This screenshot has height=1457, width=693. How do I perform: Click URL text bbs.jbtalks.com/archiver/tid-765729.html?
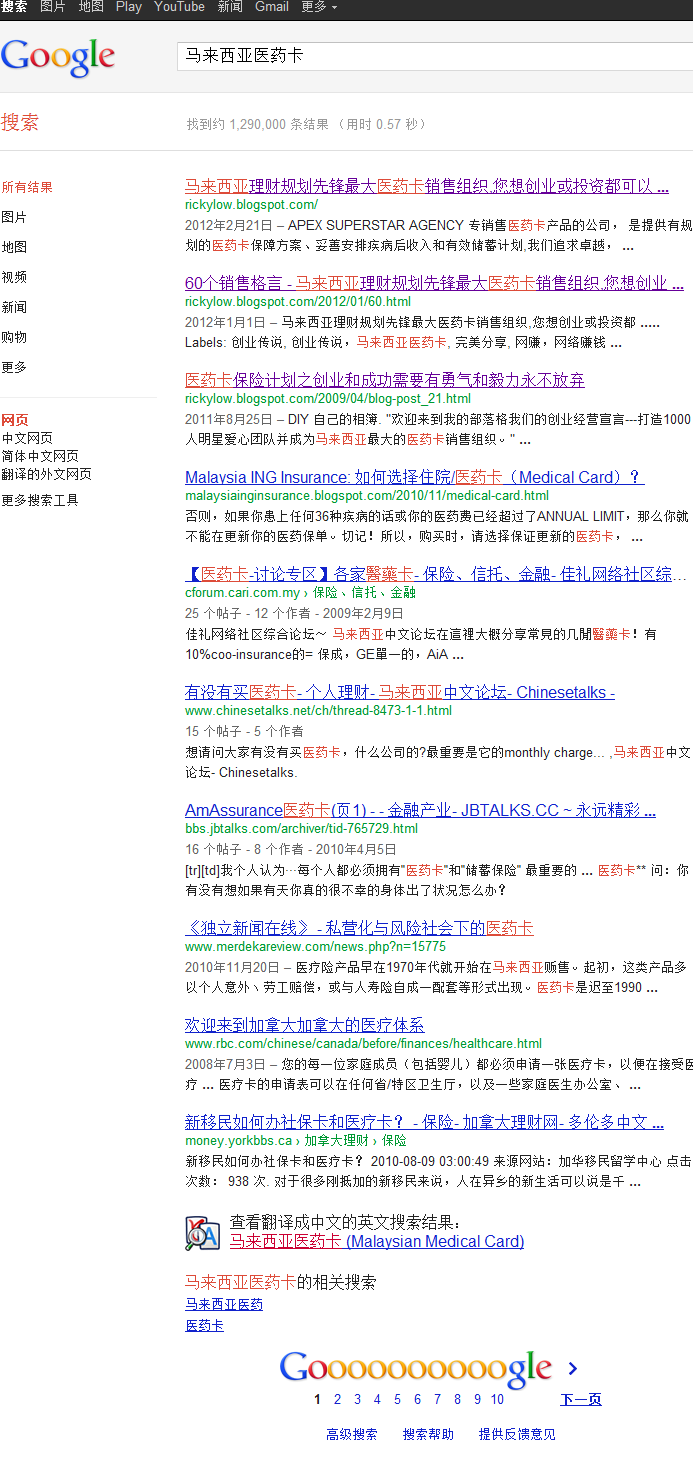pyautogui.click(x=302, y=828)
